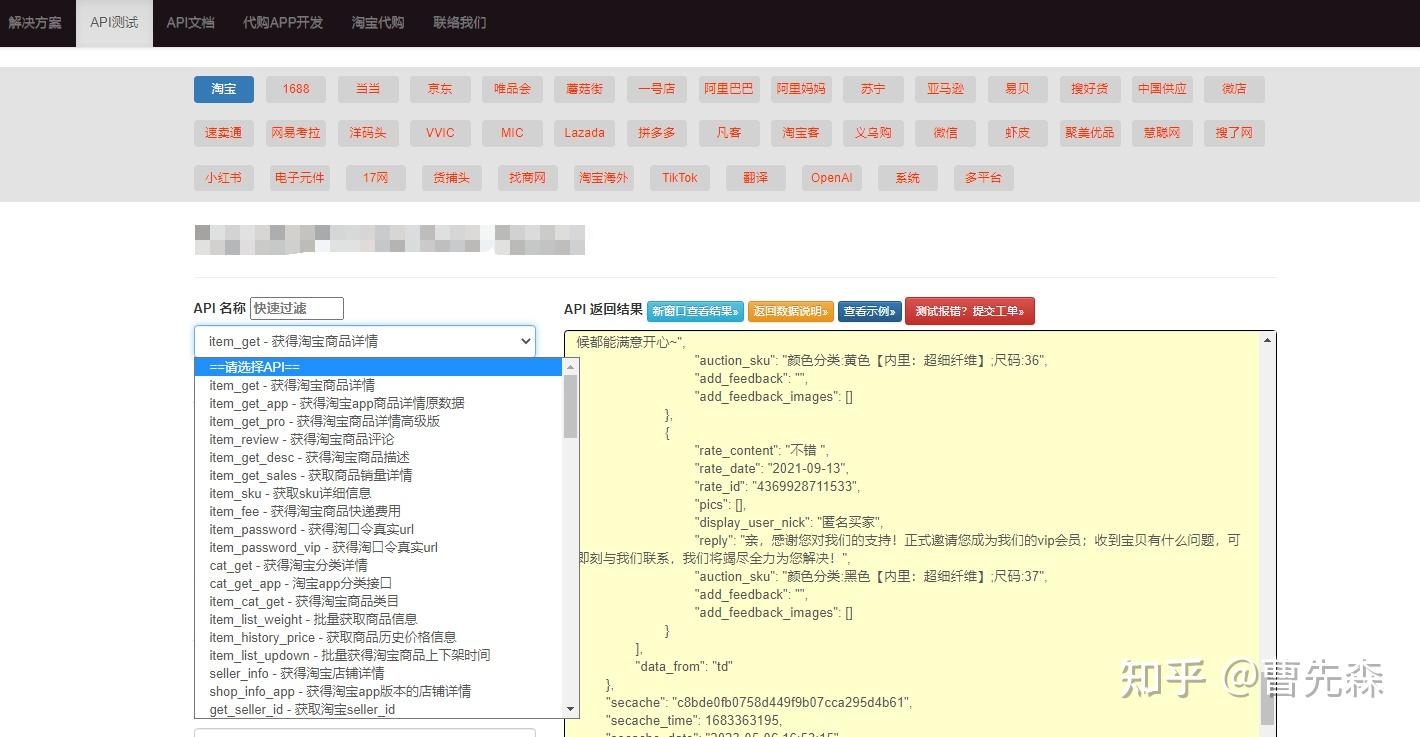Choose the 小红书 platform
This screenshot has width=1420, height=737.
point(223,177)
